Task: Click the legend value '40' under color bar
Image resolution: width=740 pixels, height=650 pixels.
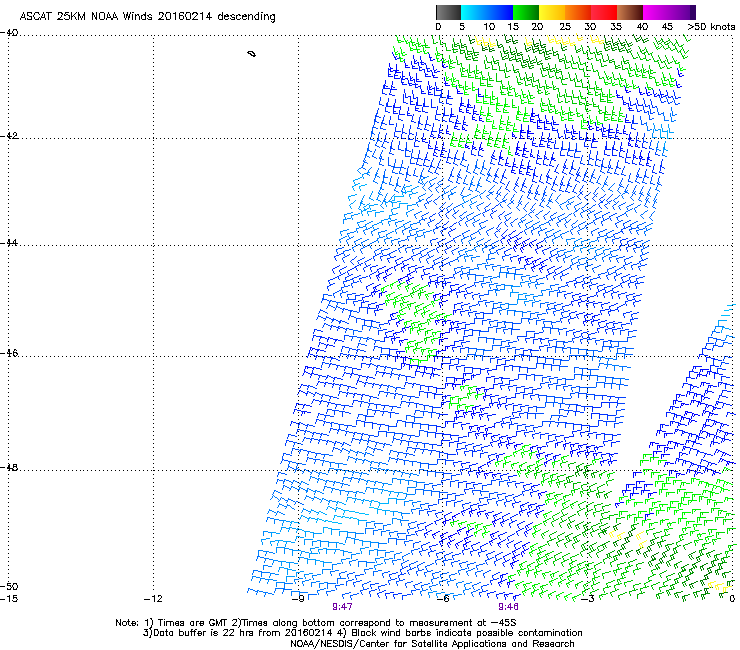Action: (642, 27)
